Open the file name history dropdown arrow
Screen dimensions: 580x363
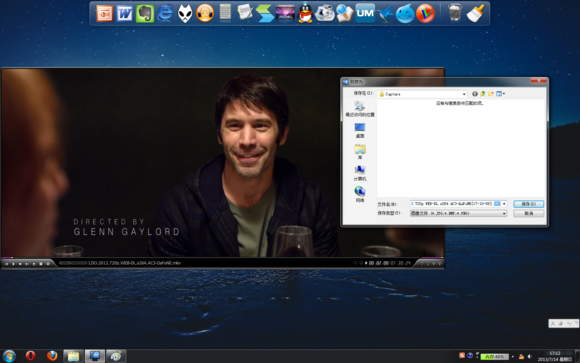tap(504, 204)
